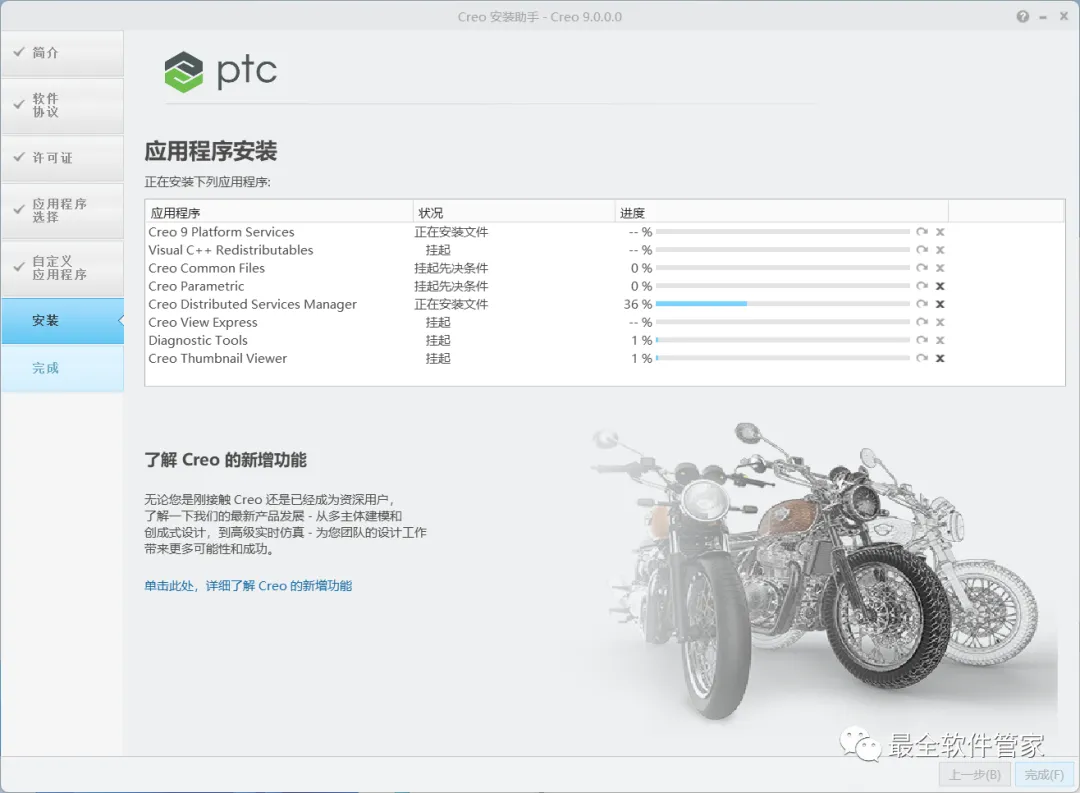Cancel Creo View Express installation
Viewport: 1080px width, 793px height.
point(940,322)
